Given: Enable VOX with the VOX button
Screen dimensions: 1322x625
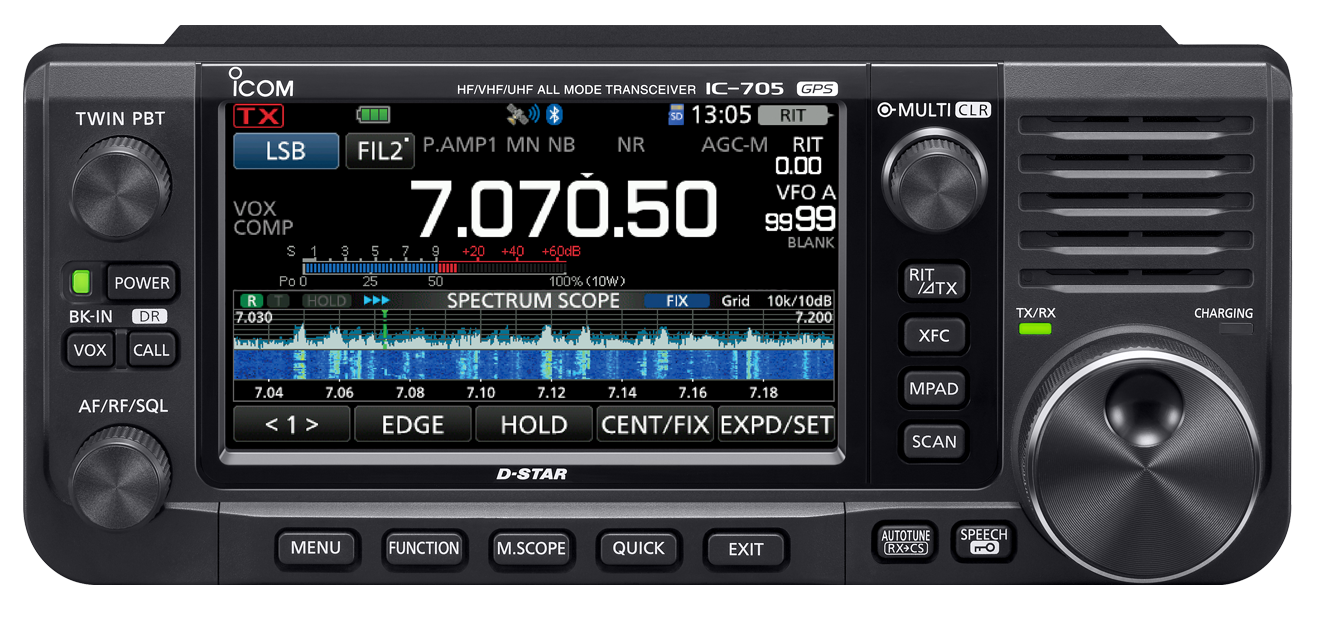Looking at the screenshot, I should pyautogui.click(x=90, y=349).
